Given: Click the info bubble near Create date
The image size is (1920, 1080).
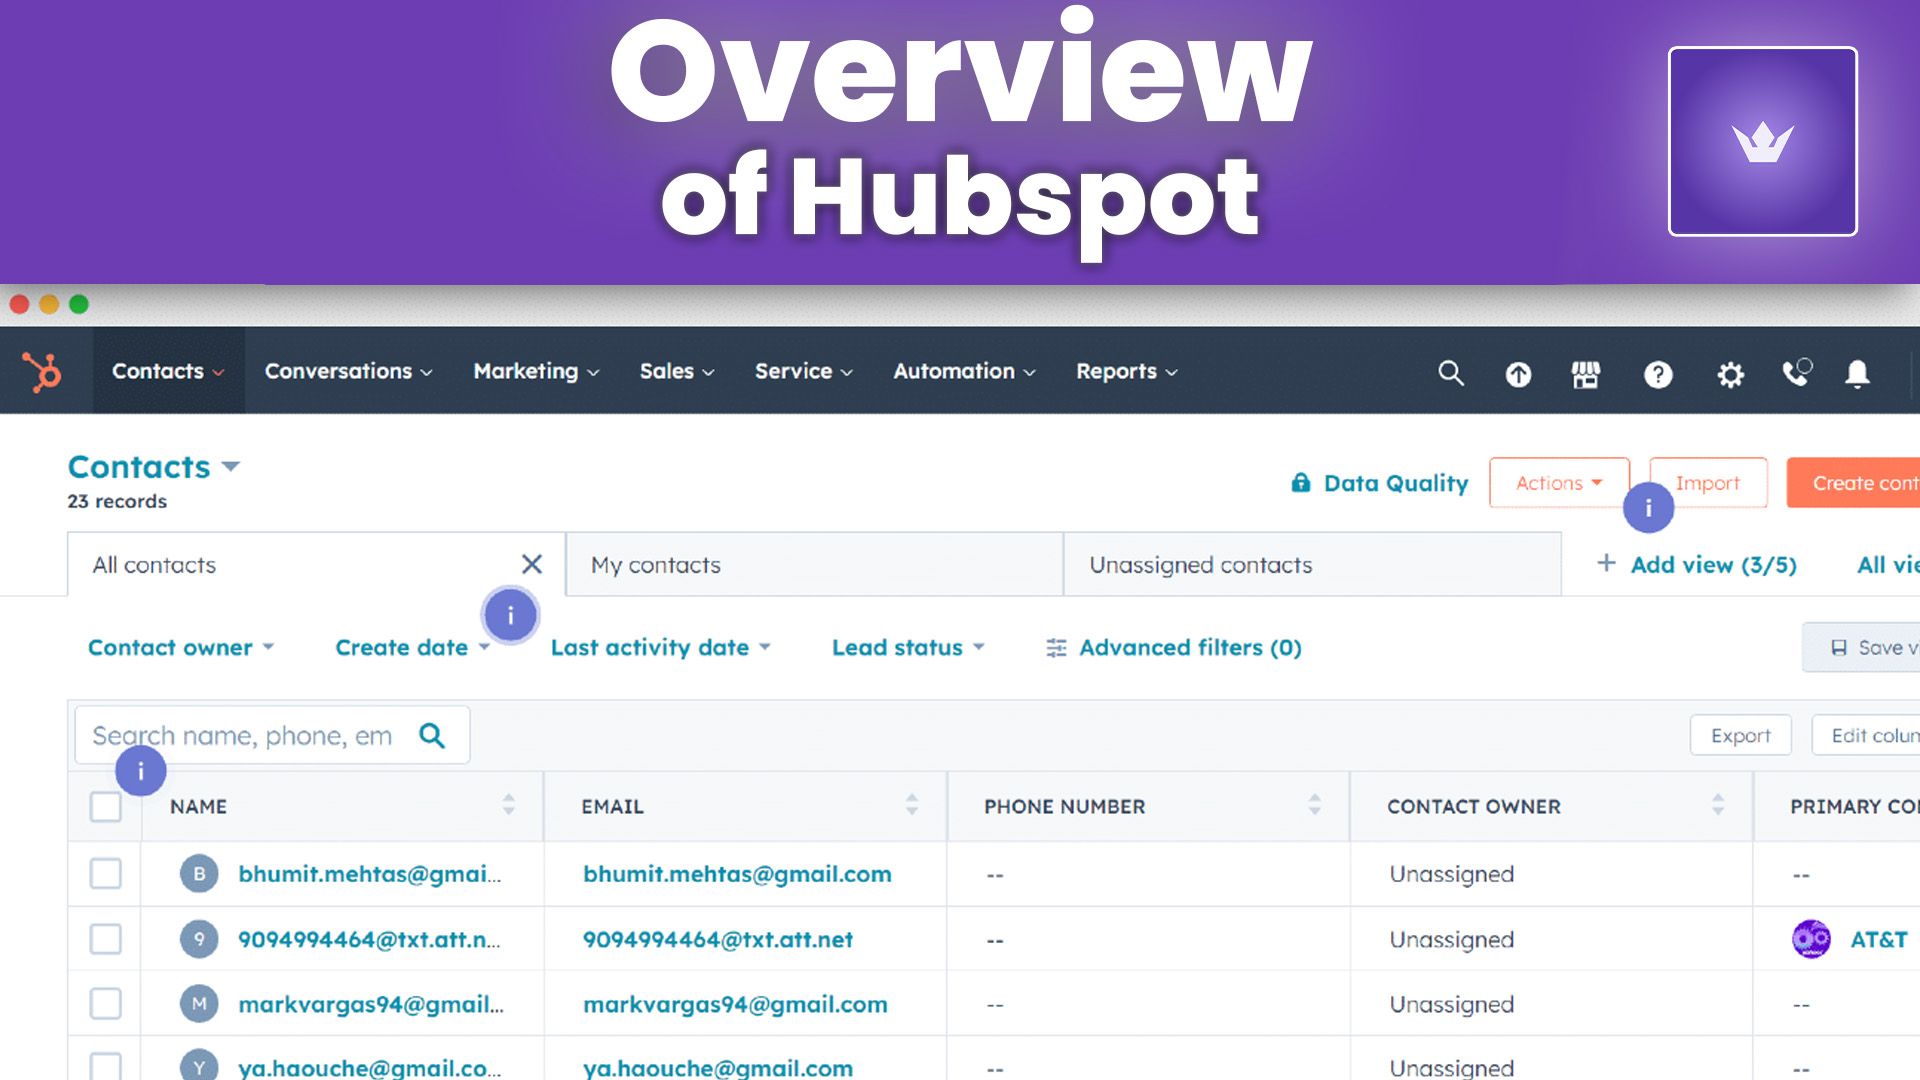Looking at the screenshot, I should [x=510, y=615].
